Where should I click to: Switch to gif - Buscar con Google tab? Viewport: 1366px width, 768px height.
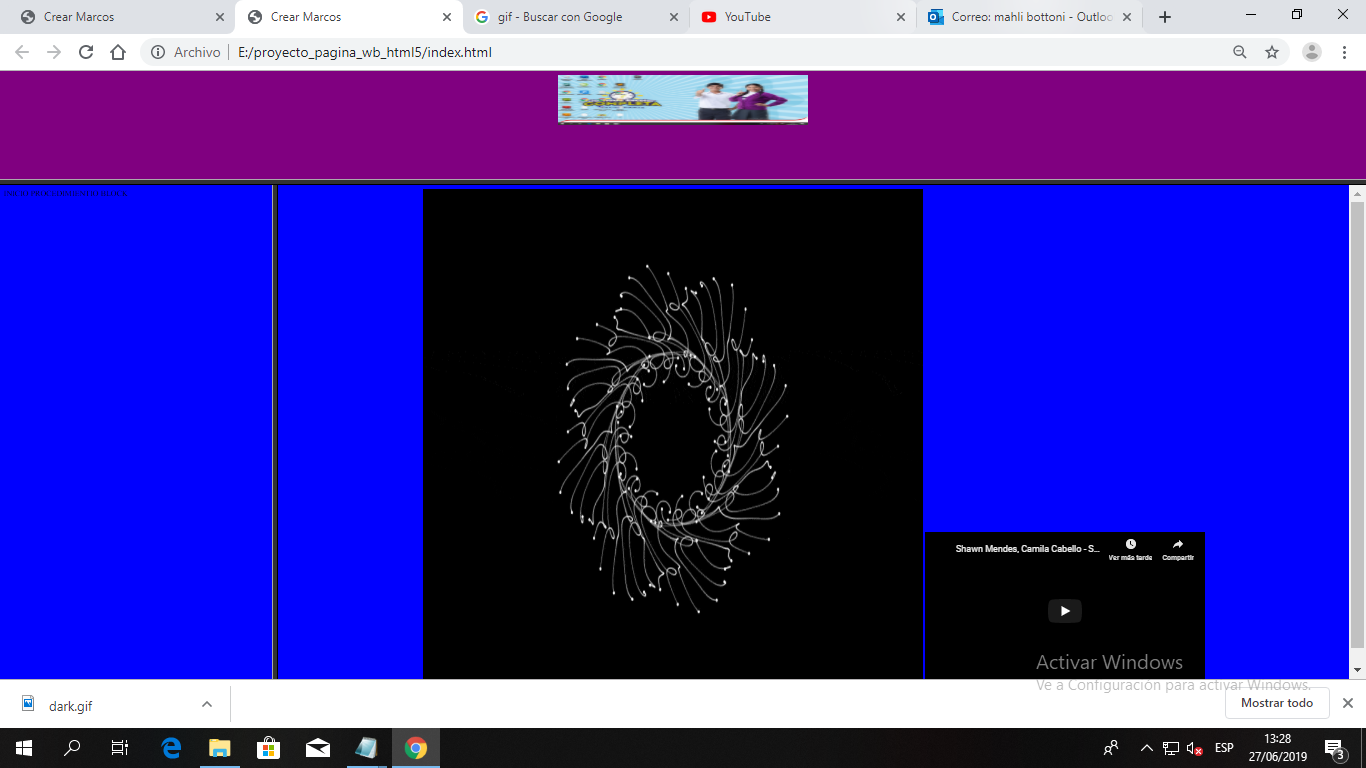pos(576,17)
